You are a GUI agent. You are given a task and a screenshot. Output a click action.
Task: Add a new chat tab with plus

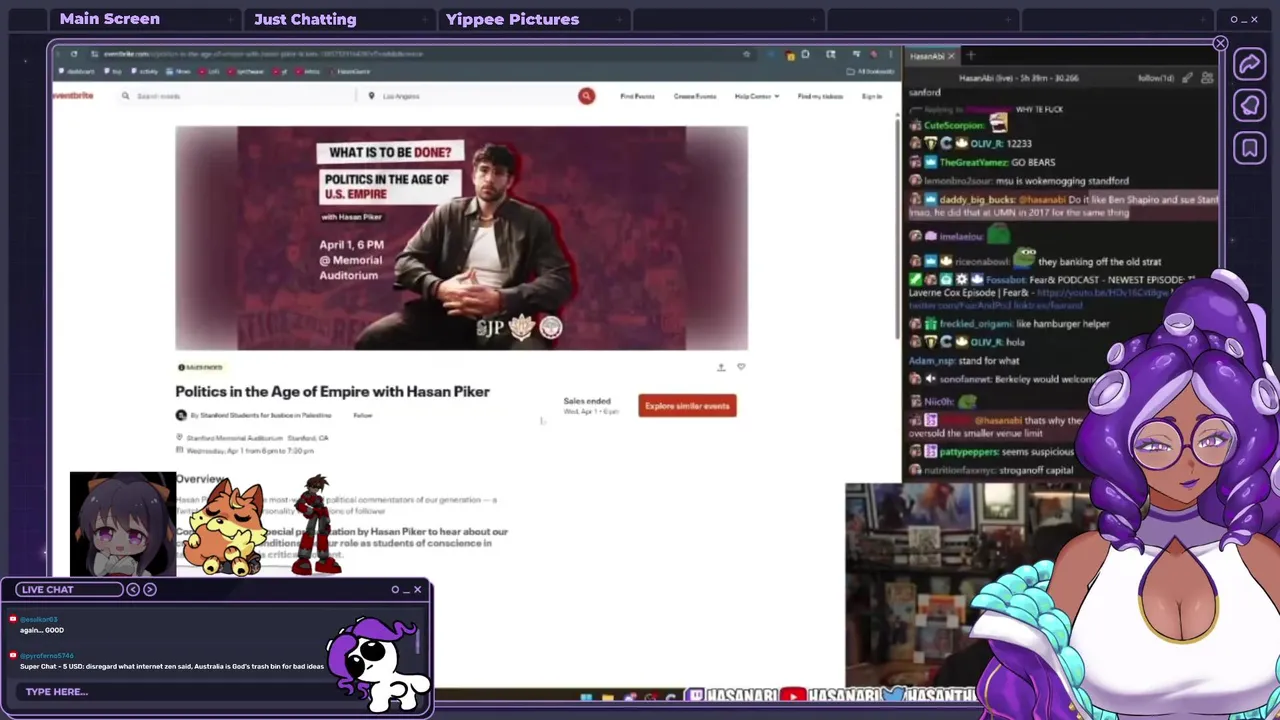click(x=970, y=56)
